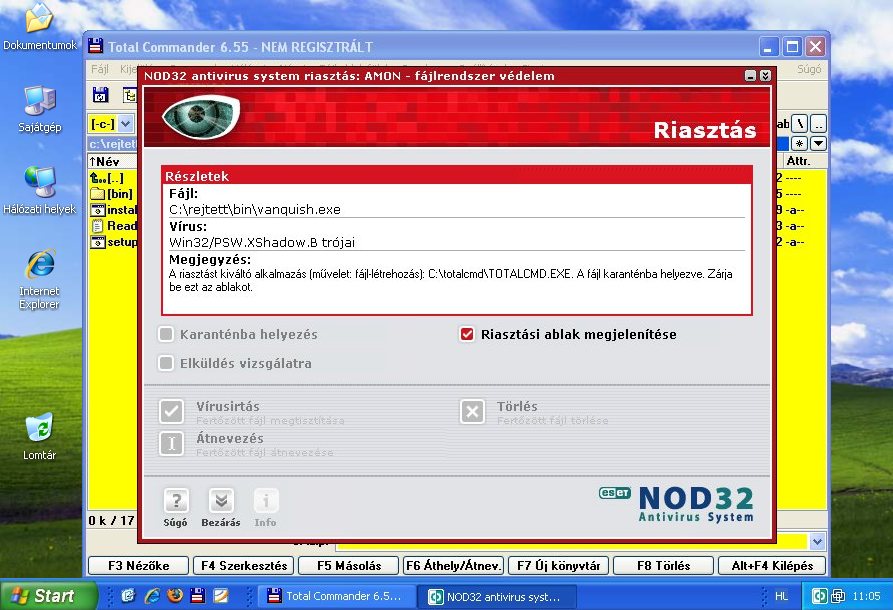Click the HL language indicator in taskbar

(x=782, y=596)
